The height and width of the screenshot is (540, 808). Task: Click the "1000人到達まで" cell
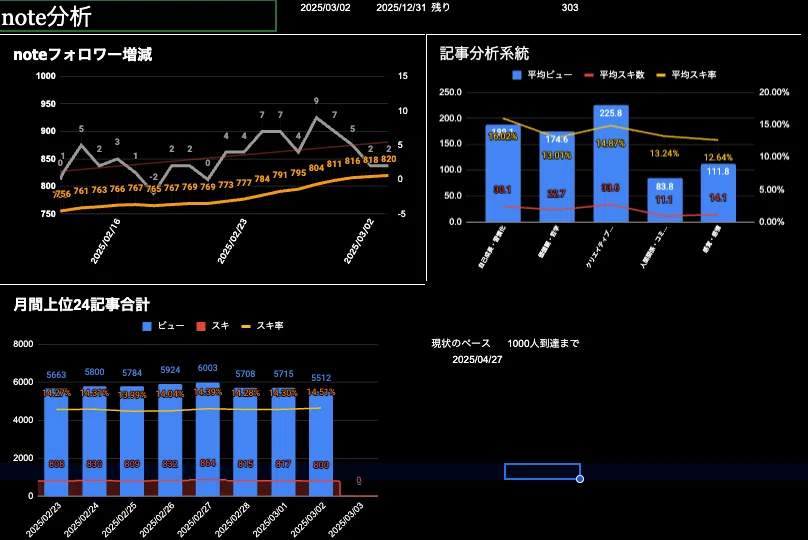click(x=543, y=343)
